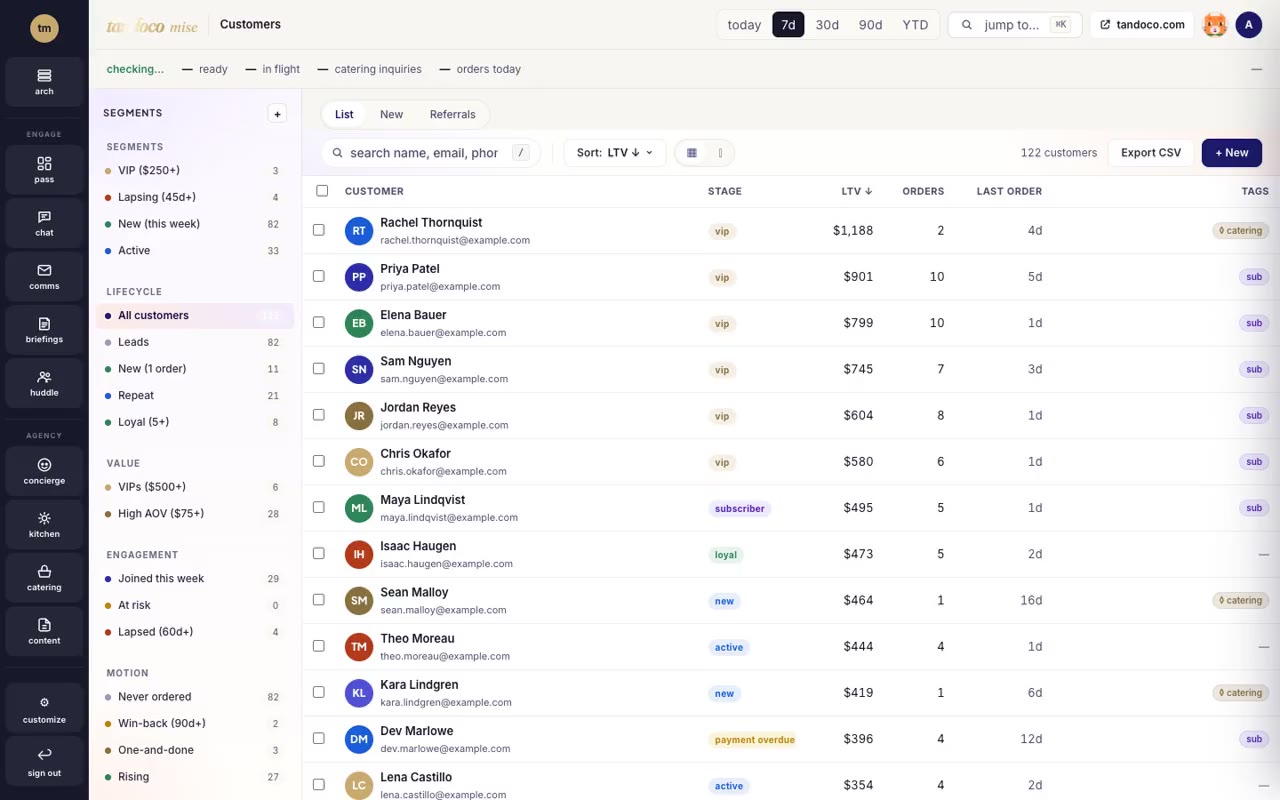Screen dimensions: 1280x800
Task: Open the catering icon
Action: [x=44, y=577]
